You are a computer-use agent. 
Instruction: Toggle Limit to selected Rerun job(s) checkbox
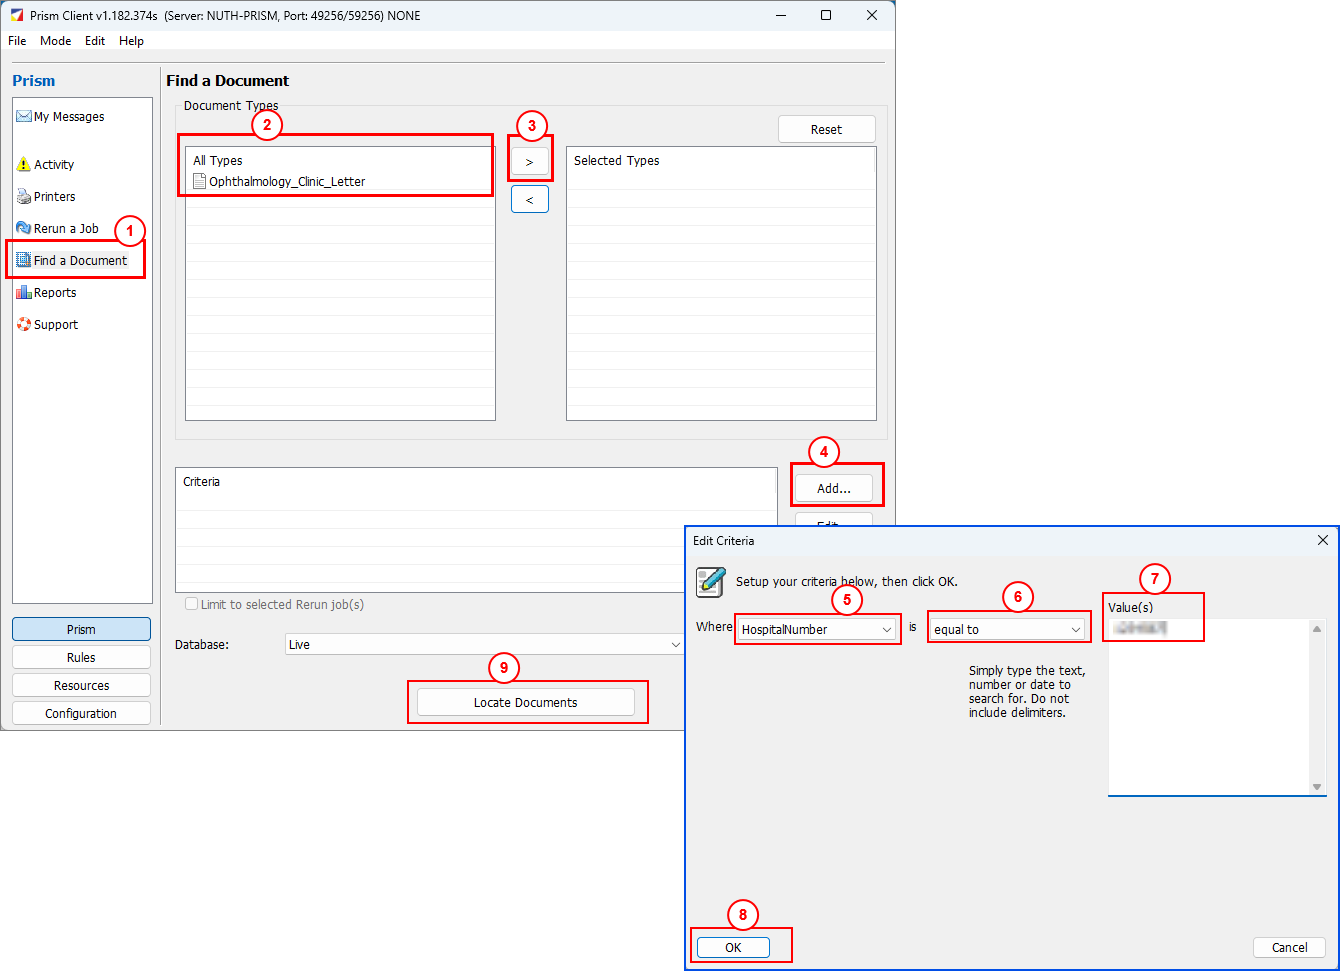[x=192, y=605]
